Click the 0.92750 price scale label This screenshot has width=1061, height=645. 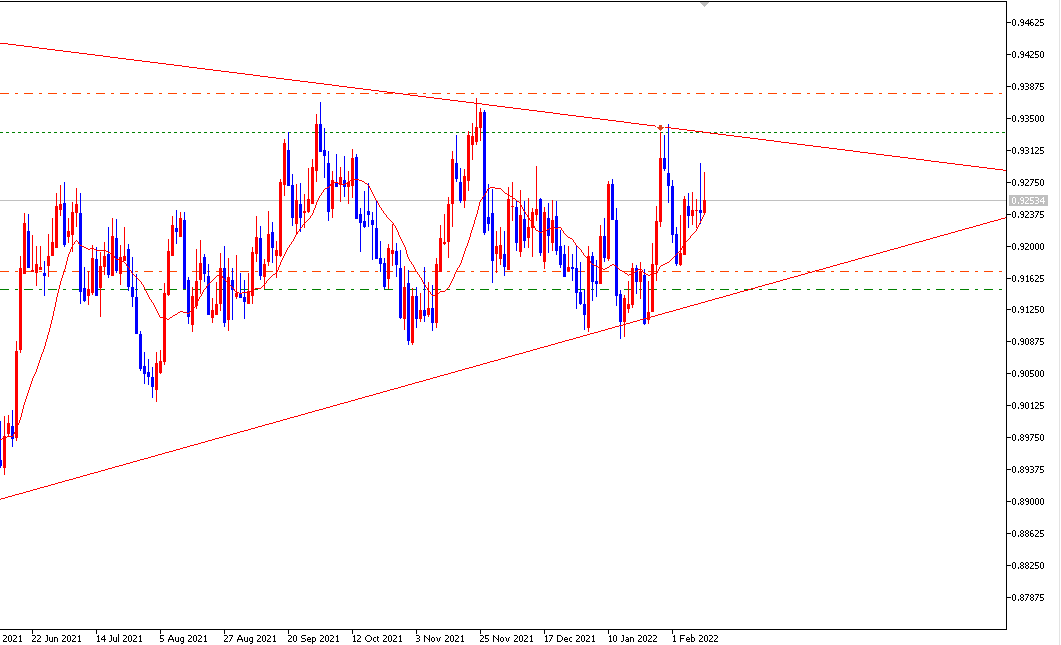point(1028,182)
